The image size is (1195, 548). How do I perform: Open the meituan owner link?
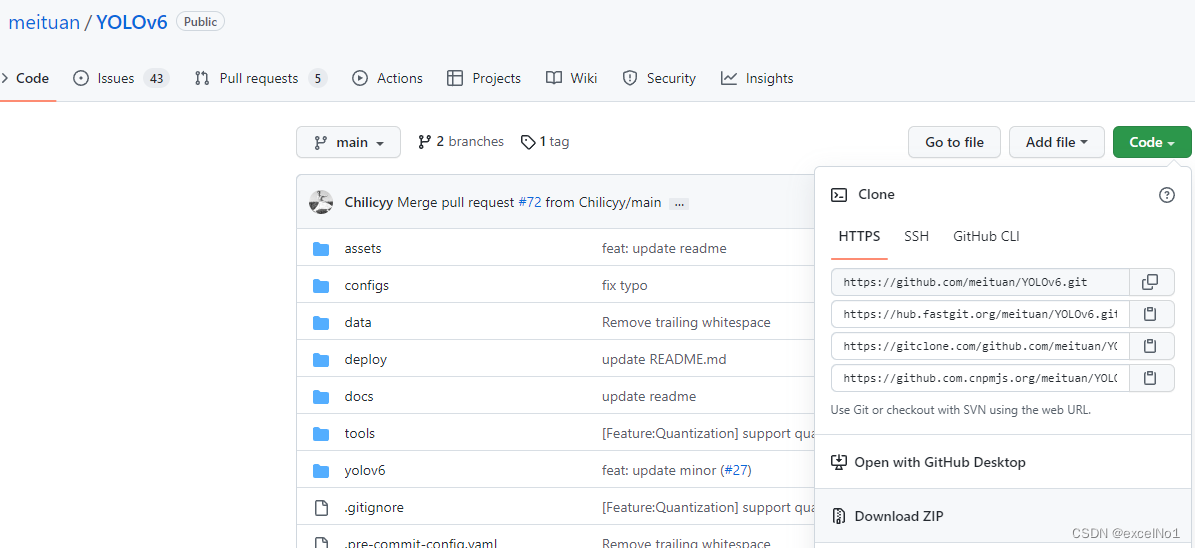[44, 22]
